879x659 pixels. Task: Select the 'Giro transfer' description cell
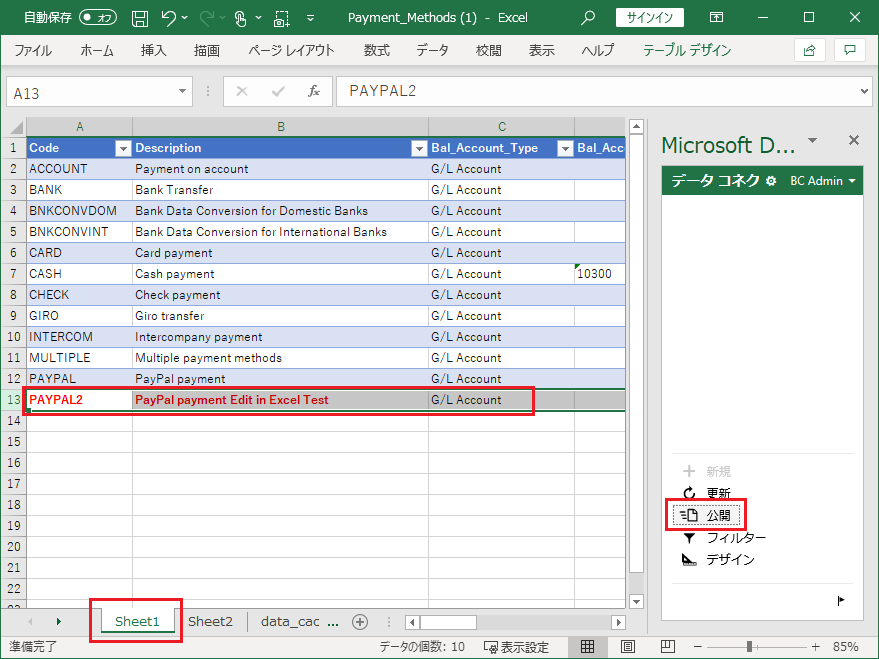(x=280, y=316)
